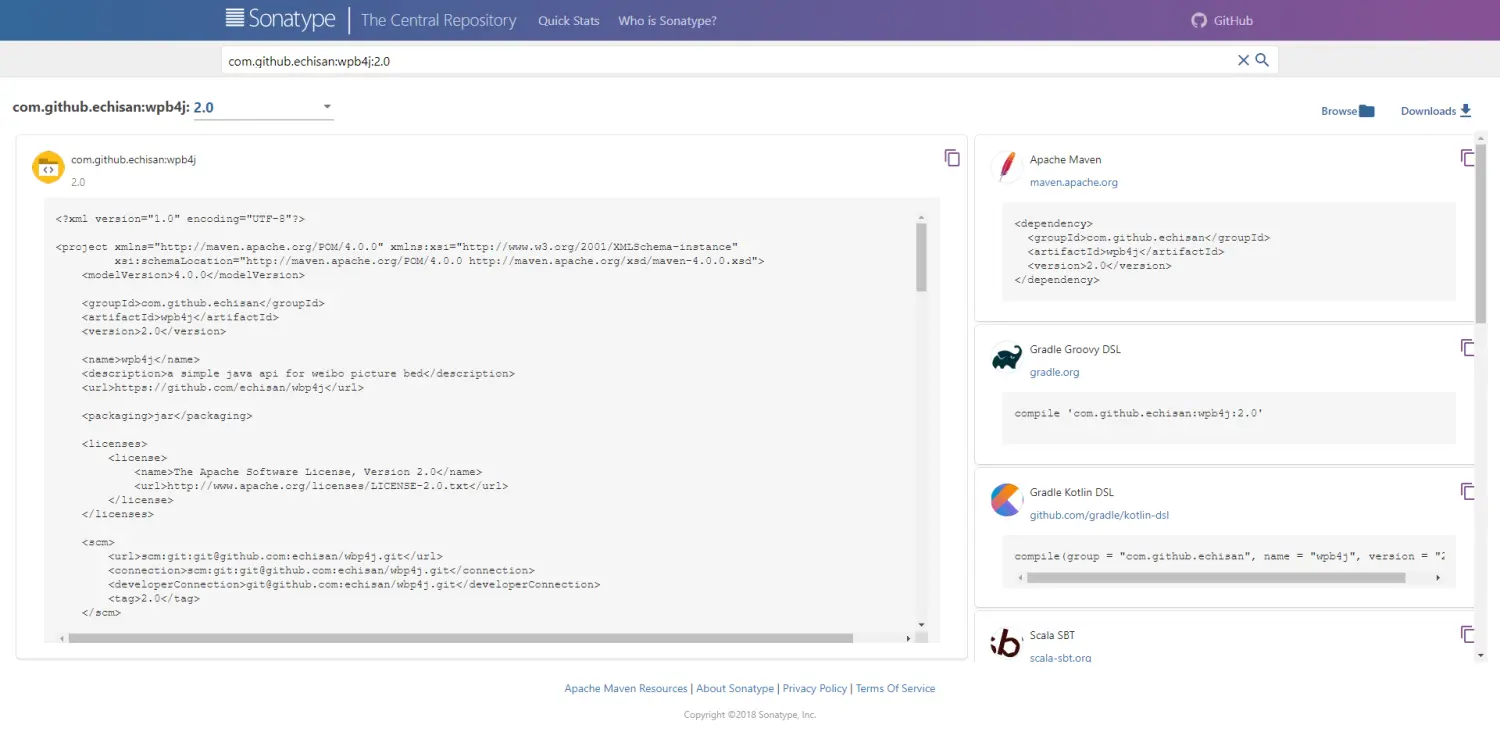Click the com.github.echisan:wpb4j card title
The width and height of the screenshot is (1500, 732).
click(133, 159)
